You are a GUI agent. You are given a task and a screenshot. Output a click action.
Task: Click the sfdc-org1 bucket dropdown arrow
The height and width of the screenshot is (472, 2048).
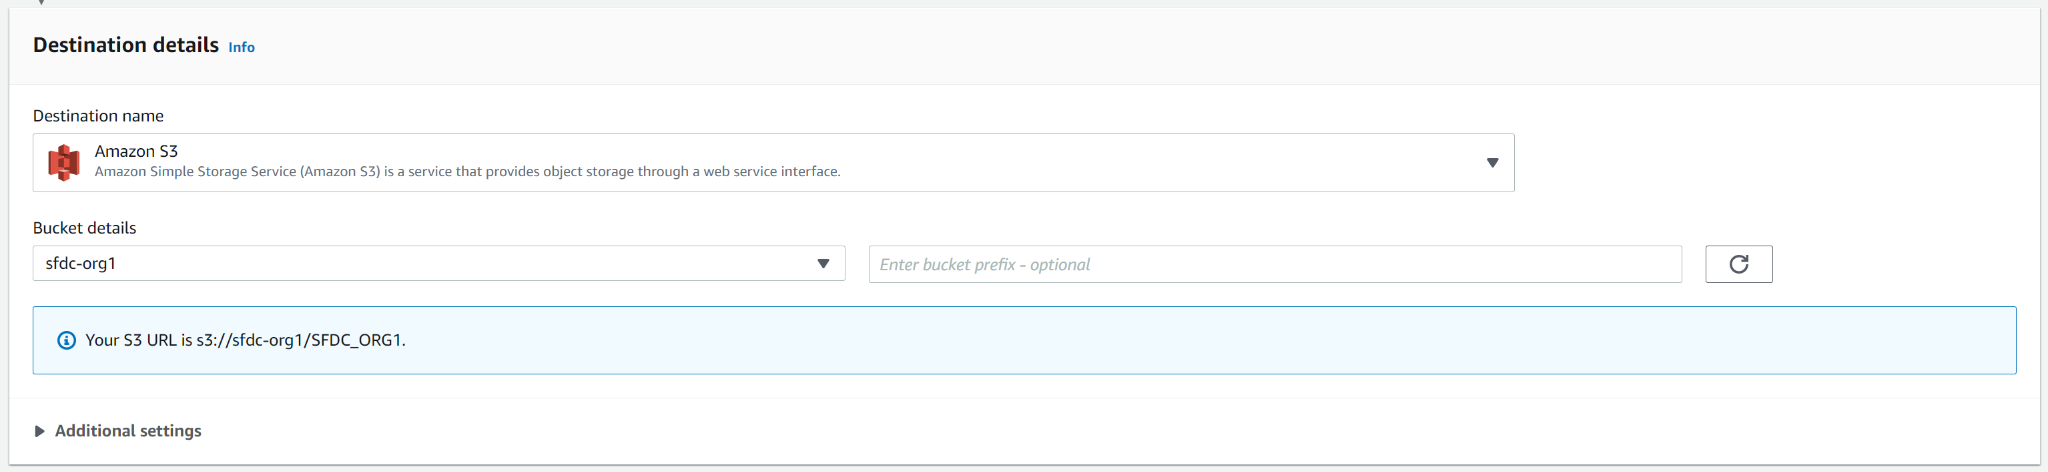pyautogui.click(x=823, y=264)
